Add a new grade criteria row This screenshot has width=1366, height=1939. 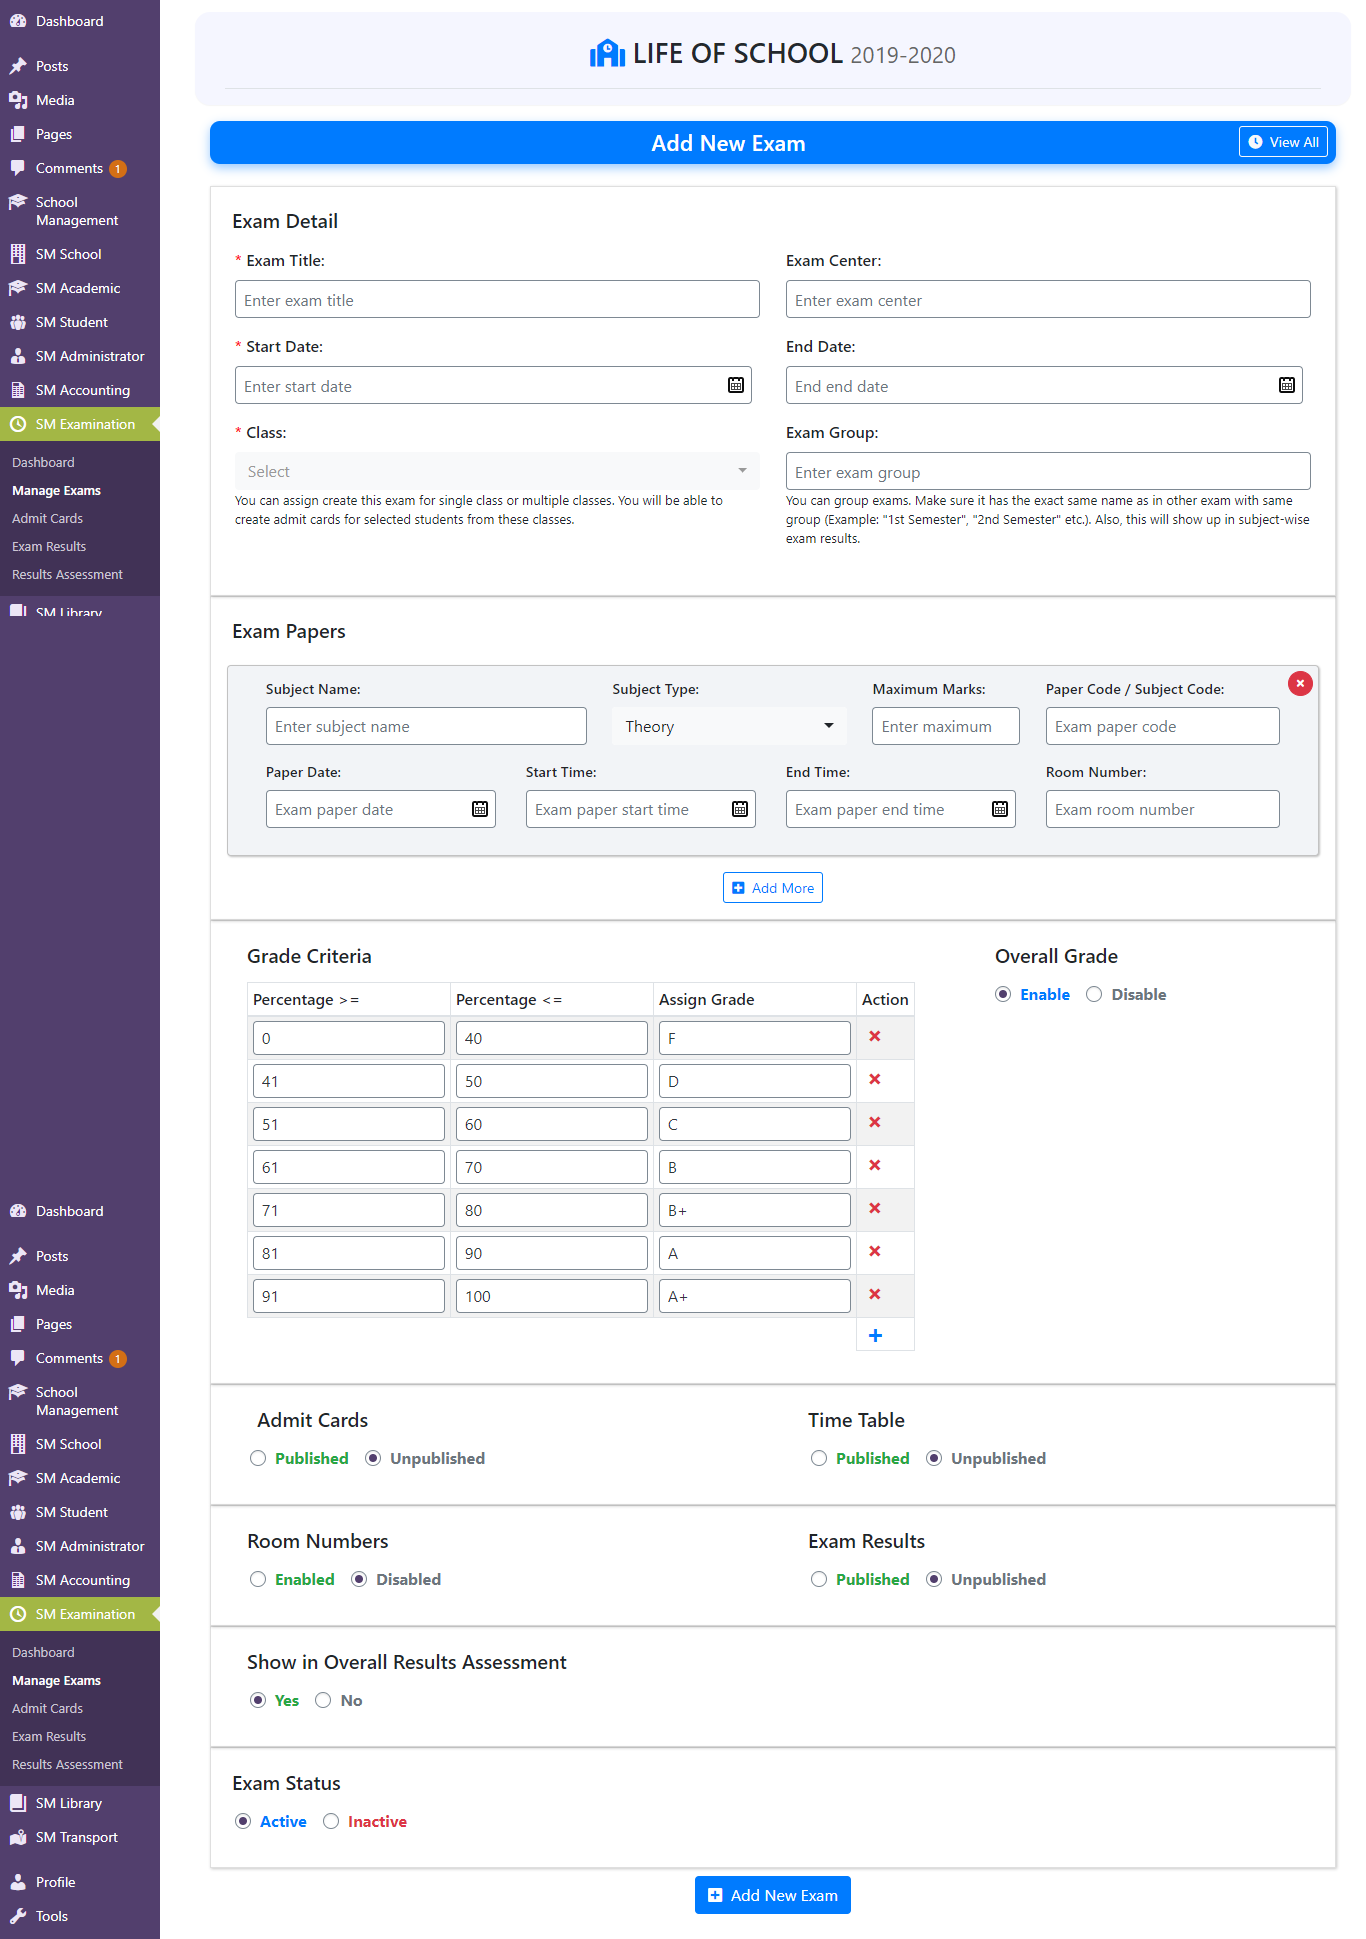875,1335
